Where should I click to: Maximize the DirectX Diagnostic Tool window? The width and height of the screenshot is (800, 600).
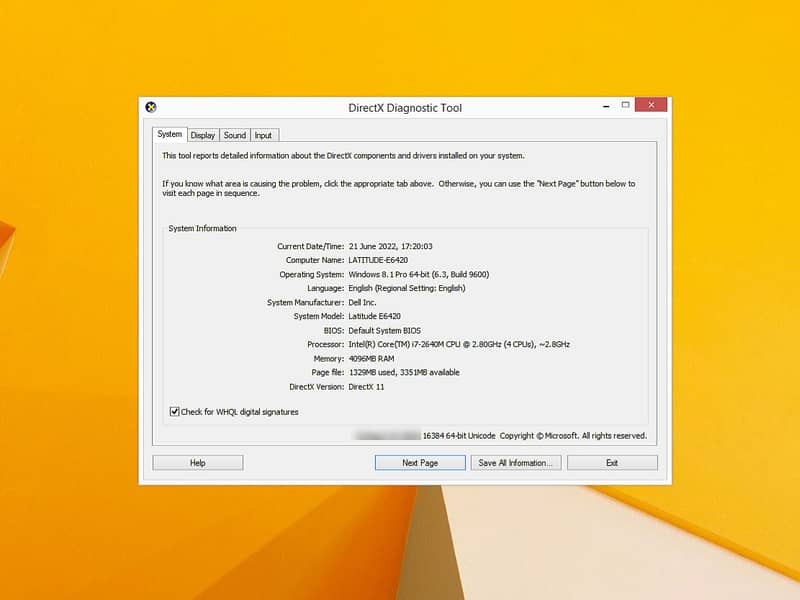[x=626, y=105]
